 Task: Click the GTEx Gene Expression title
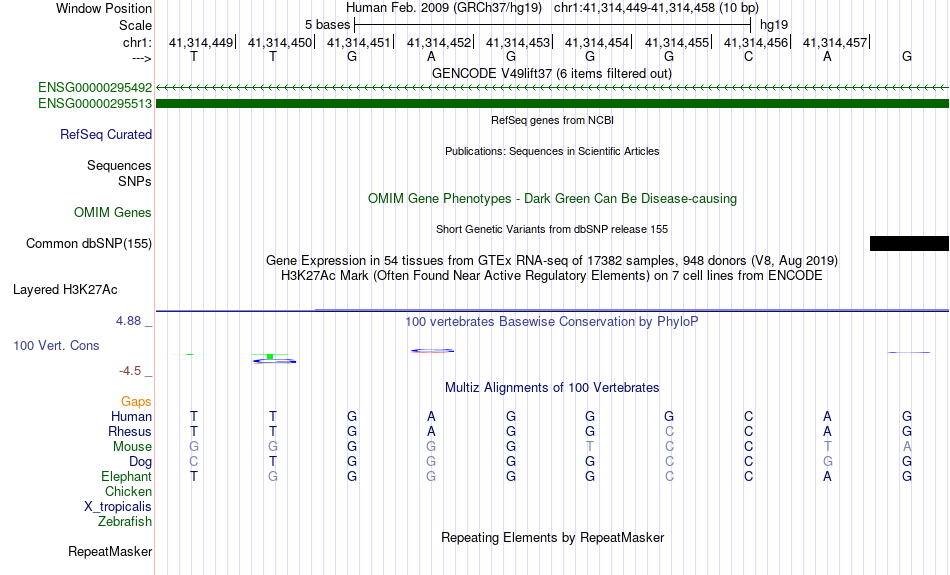(x=552, y=261)
